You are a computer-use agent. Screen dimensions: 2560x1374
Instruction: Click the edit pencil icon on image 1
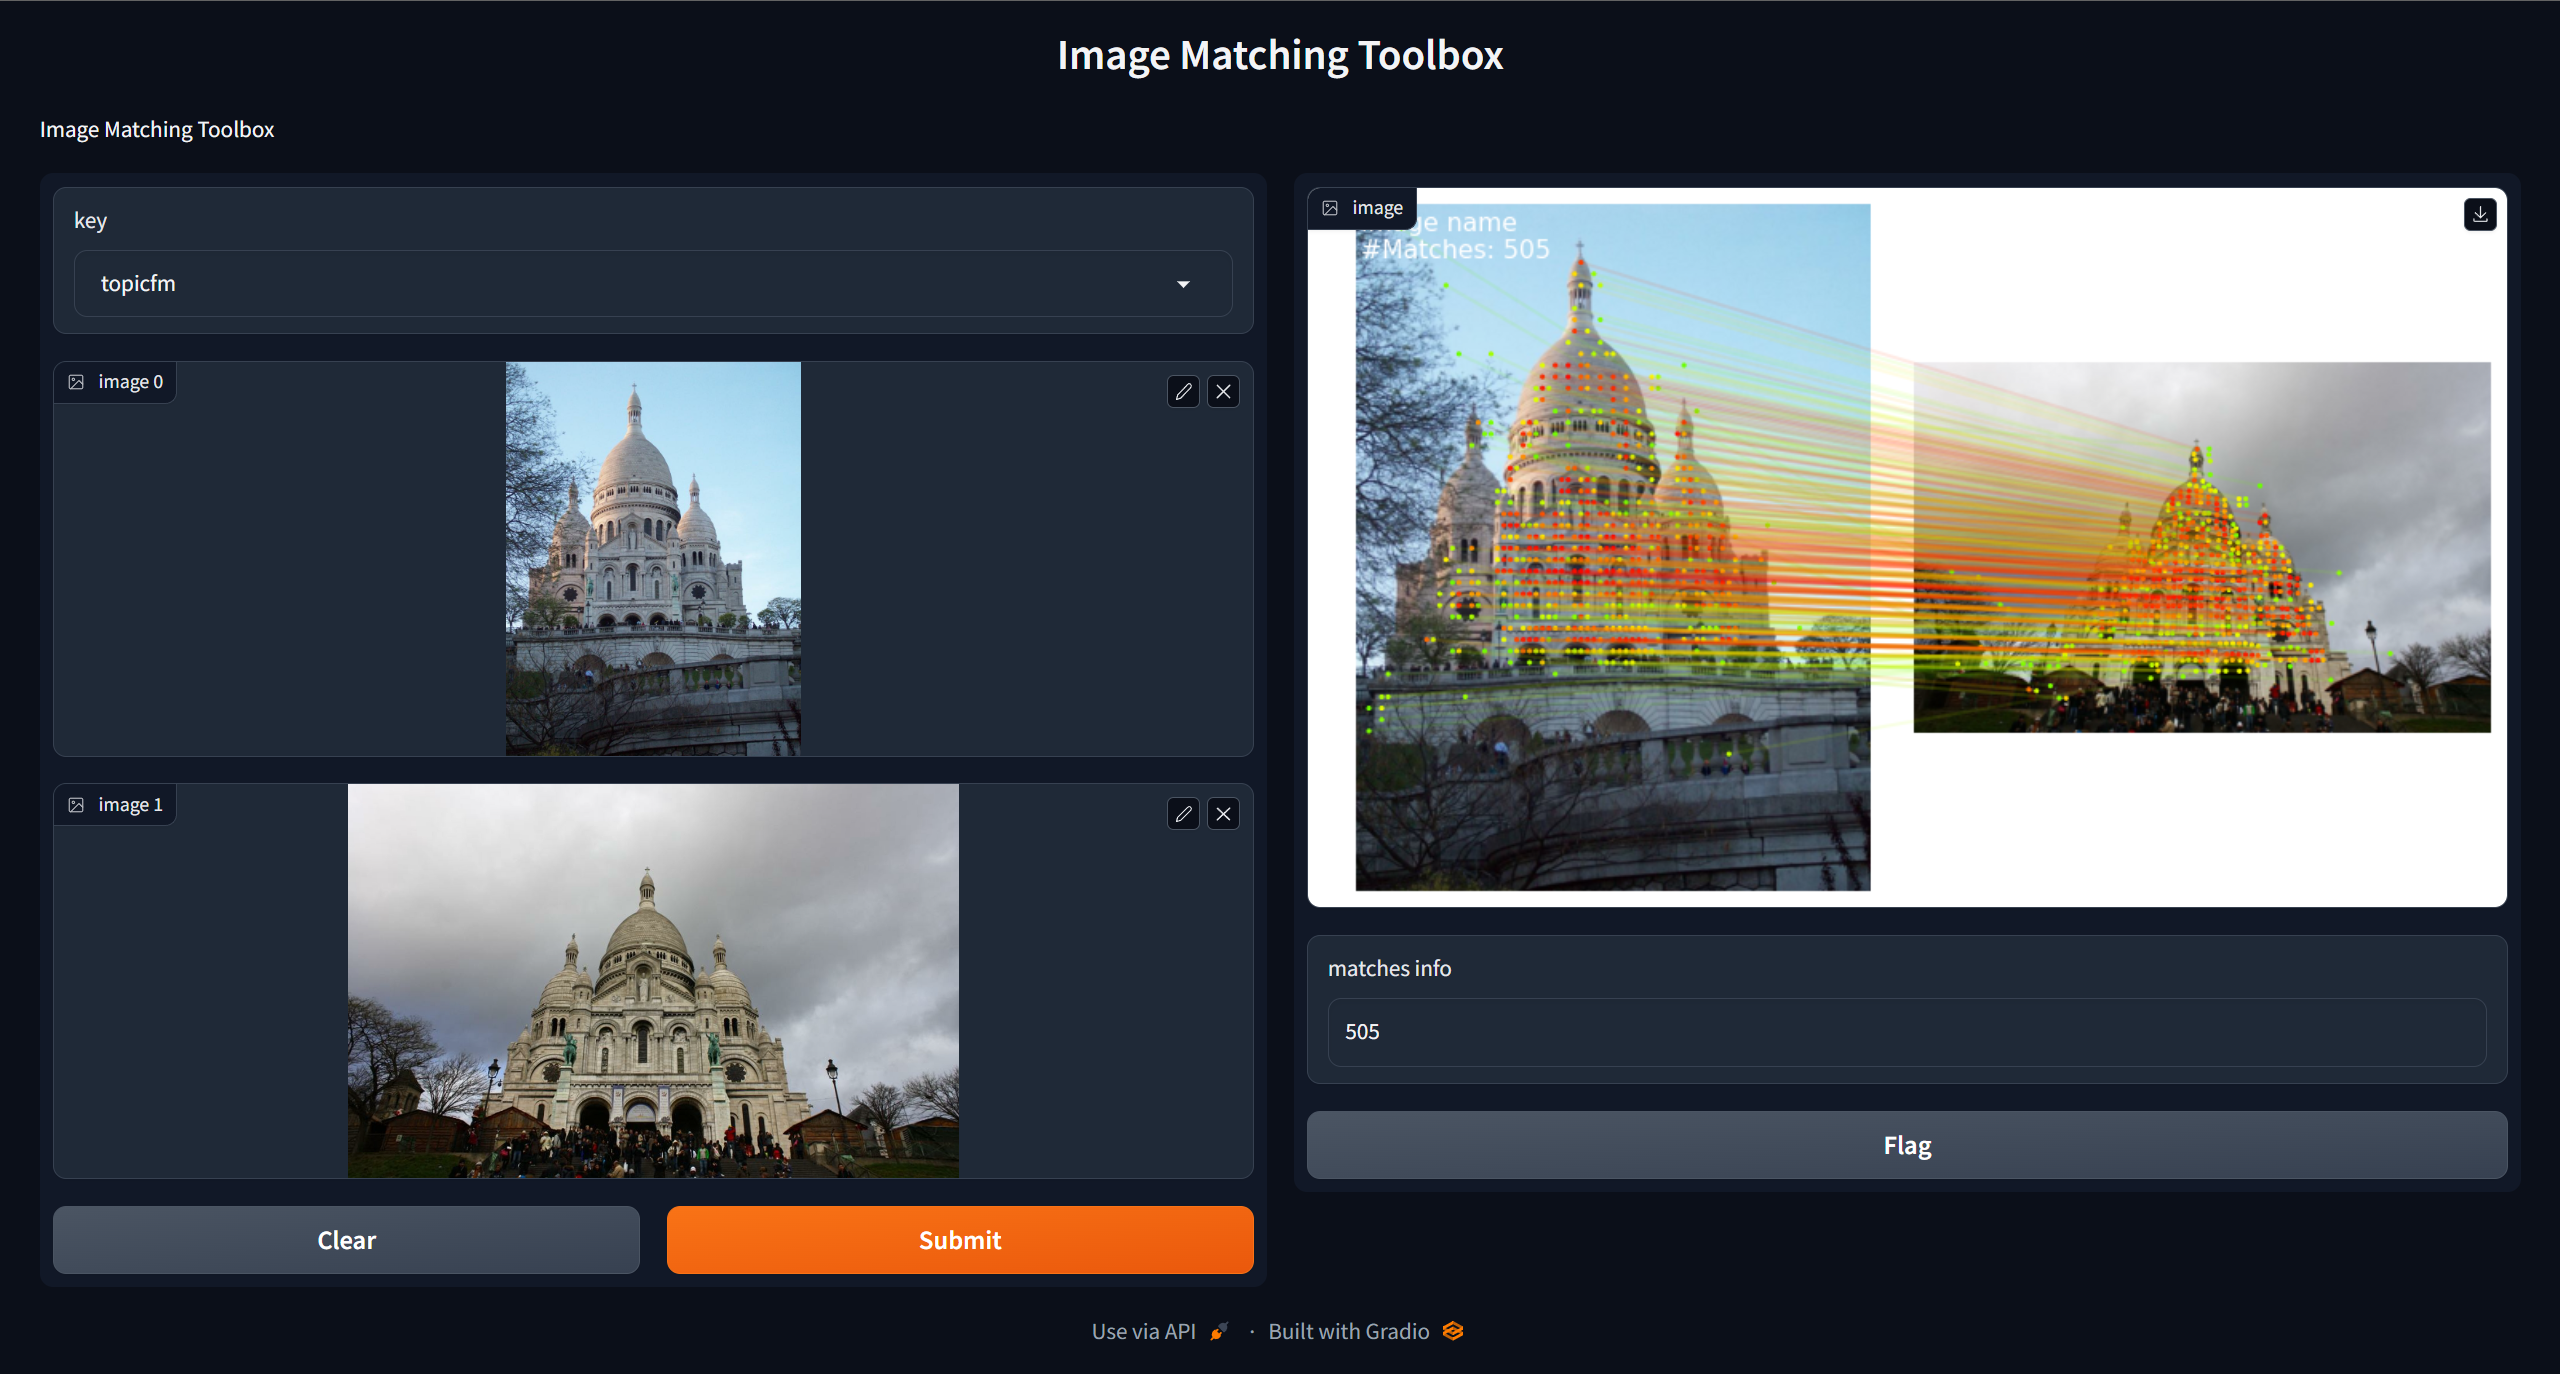point(1183,814)
